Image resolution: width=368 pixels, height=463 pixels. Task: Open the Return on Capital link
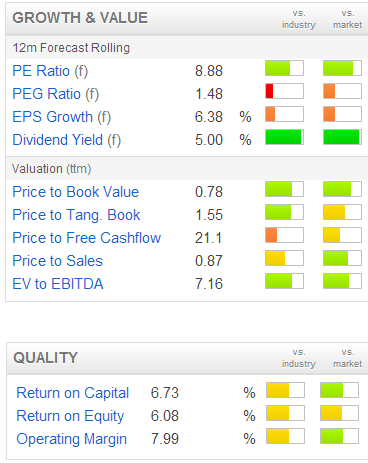pyautogui.click(x=73, y=393)
